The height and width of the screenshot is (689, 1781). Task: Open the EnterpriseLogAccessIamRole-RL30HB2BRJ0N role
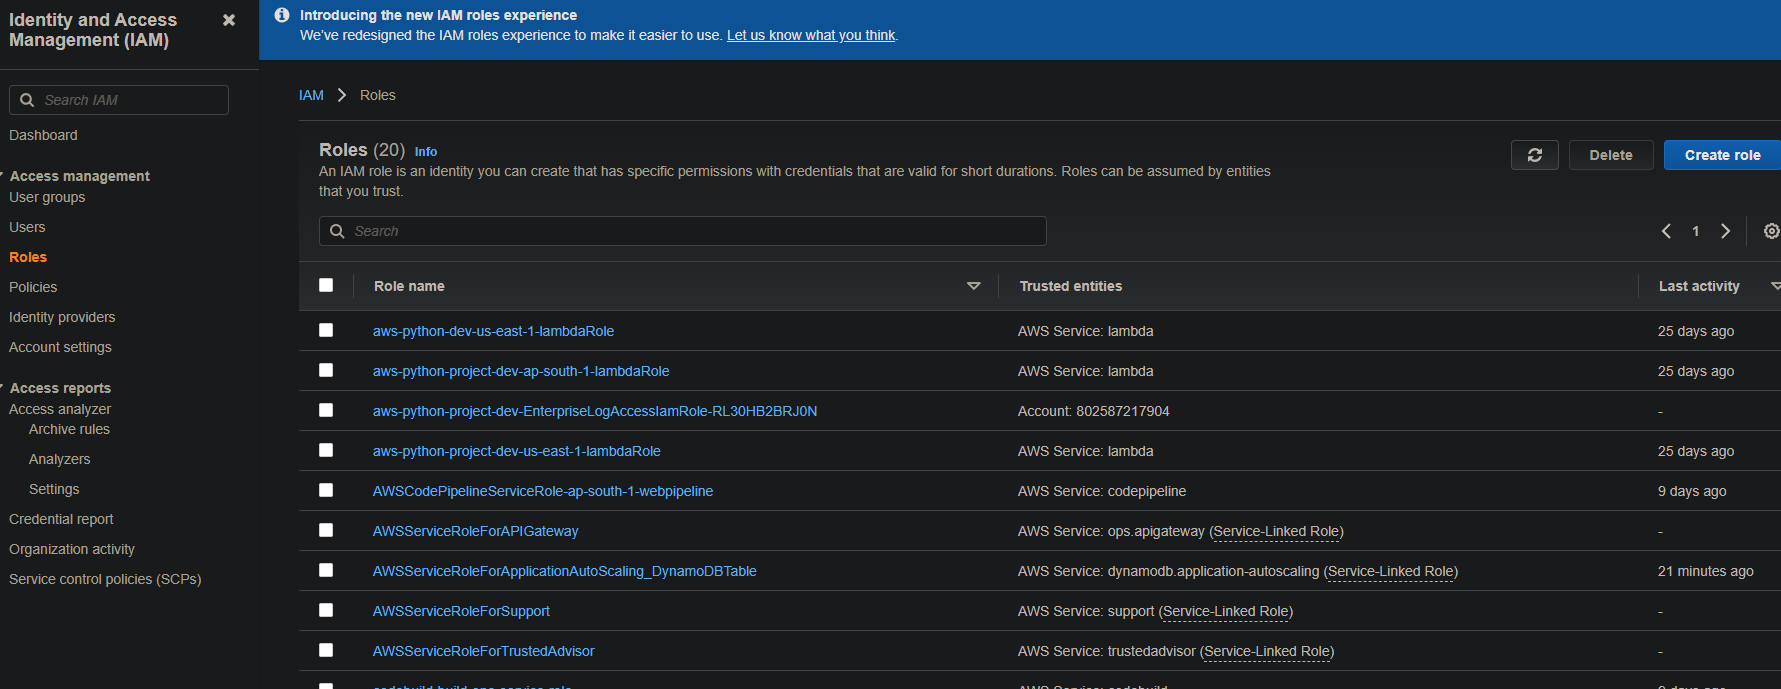(595, 411)
